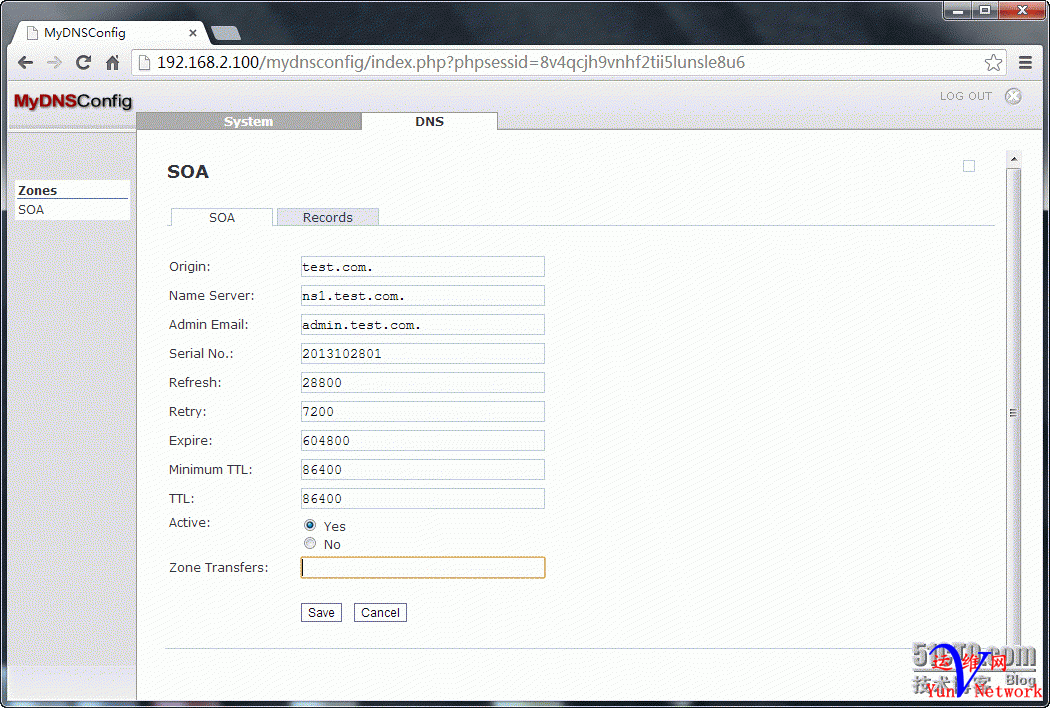This screenshot has height=708, width=1050.
Task: Maximize the browser window
Action: 984,10
